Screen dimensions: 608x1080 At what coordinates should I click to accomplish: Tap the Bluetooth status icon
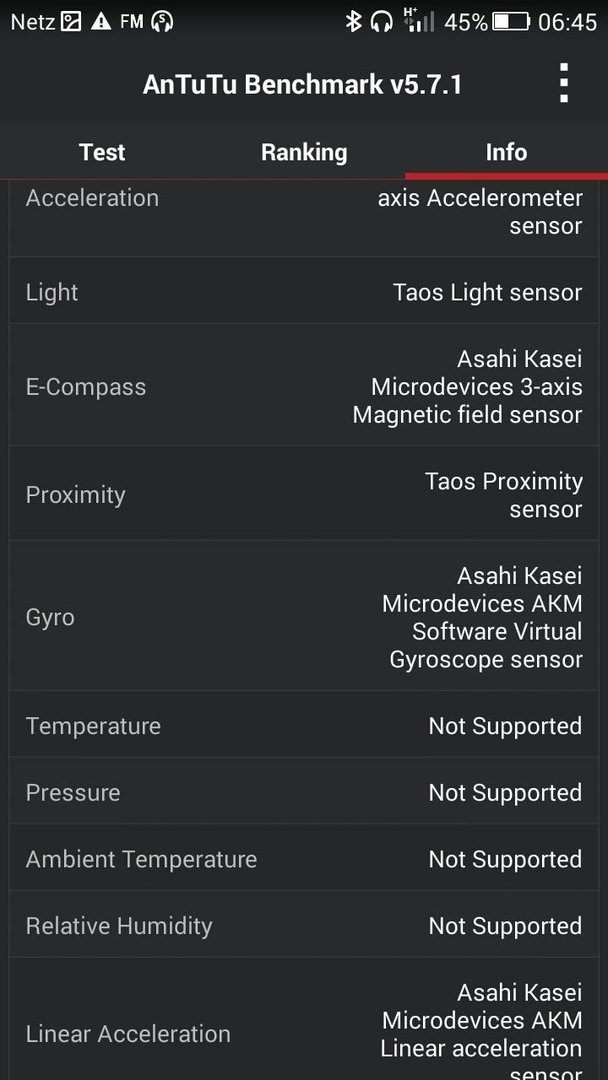point(353,21)
